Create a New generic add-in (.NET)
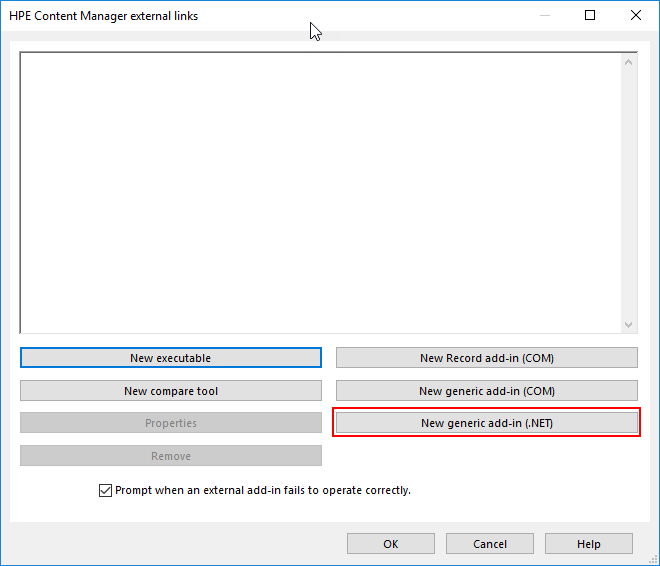This screenshot has width=660, height=566. (x=487, y=423)
